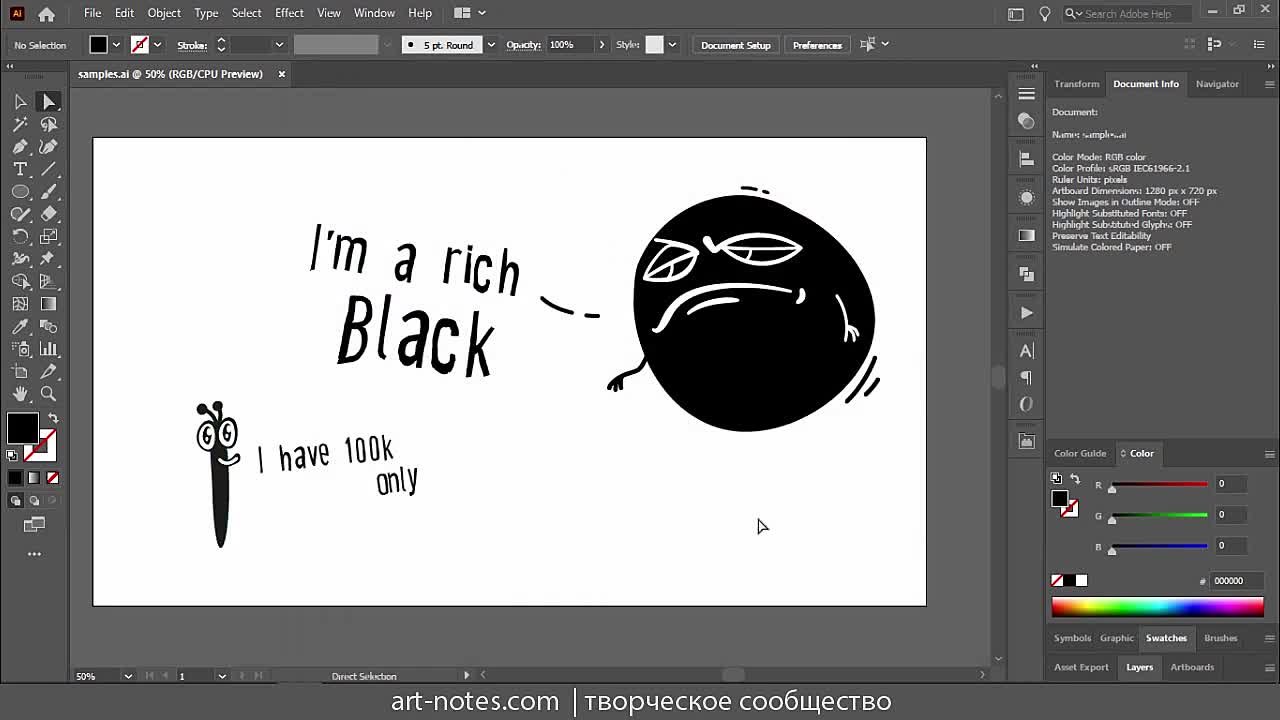Click the Document Setup button

click(x=735, y=45)
